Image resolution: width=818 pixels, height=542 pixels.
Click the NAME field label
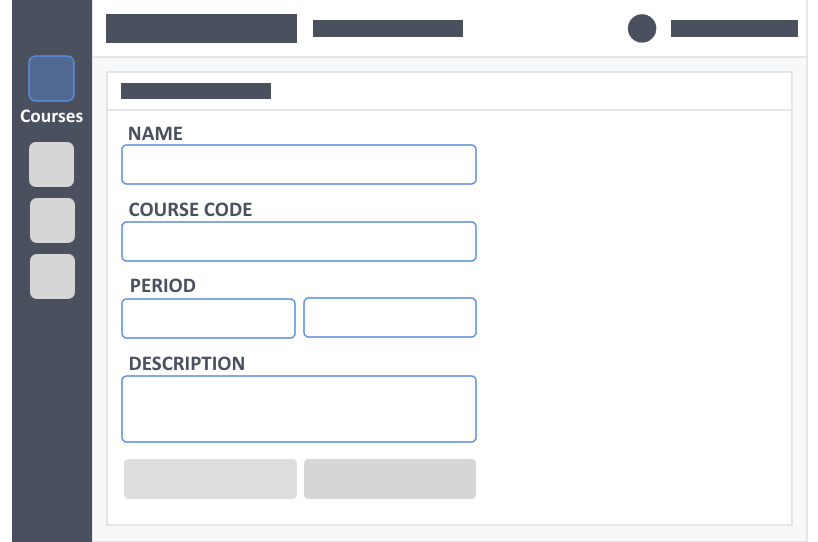click(155, 134)
